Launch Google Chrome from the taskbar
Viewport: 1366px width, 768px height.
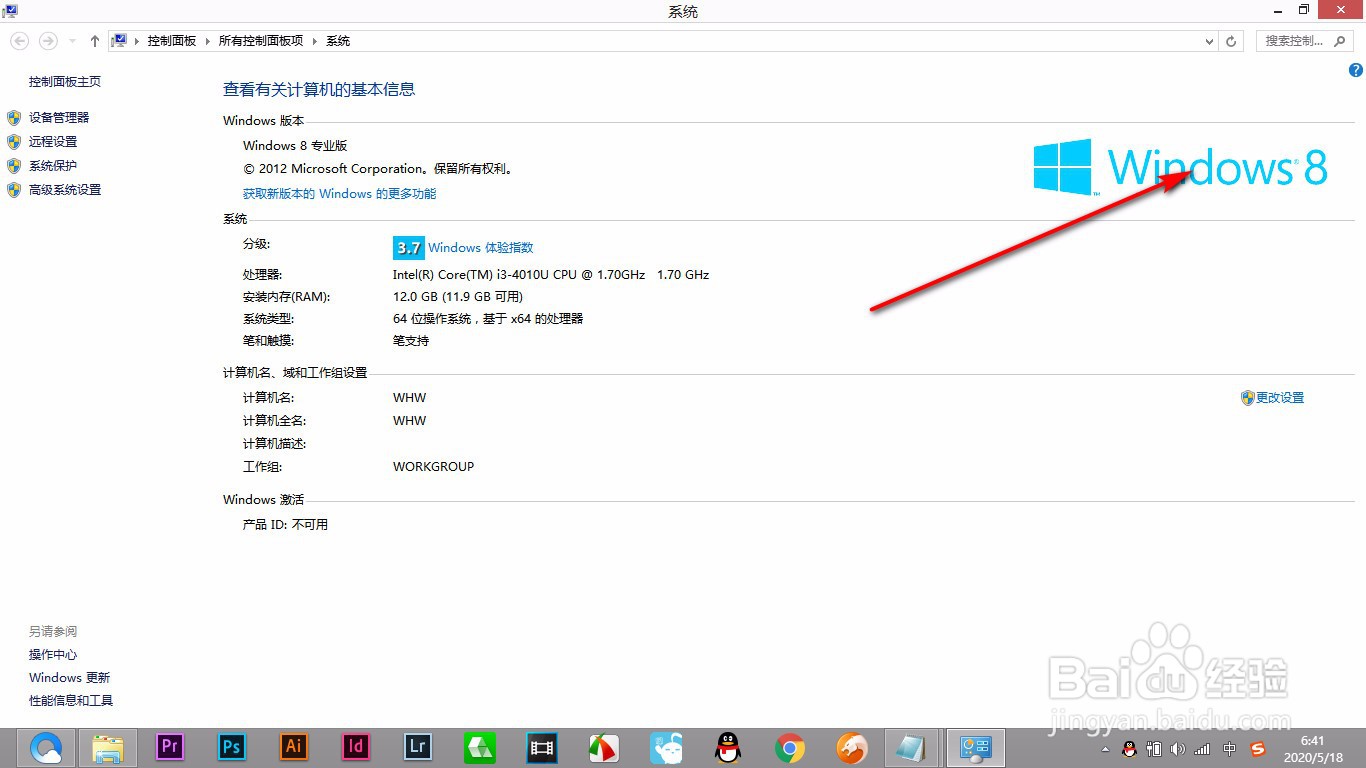click(790, 747)
